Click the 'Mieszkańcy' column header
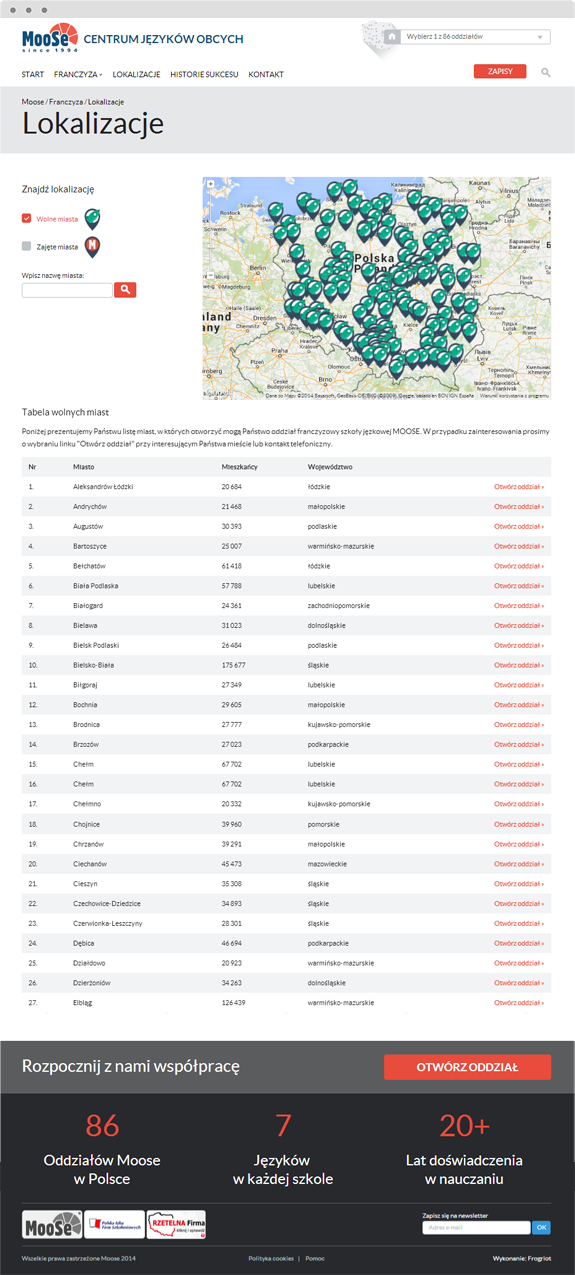Viewport: 575px width, 1275px height. (240, 467)
